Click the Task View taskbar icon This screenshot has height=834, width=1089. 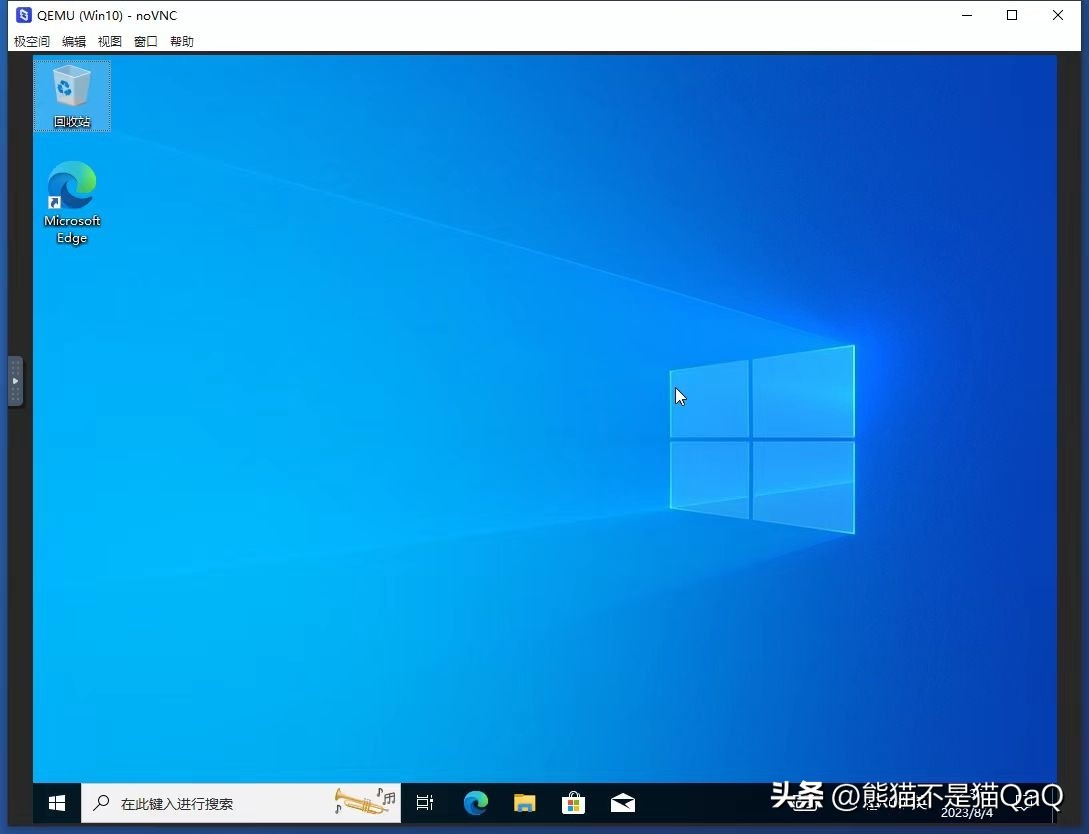coord(425,803)
